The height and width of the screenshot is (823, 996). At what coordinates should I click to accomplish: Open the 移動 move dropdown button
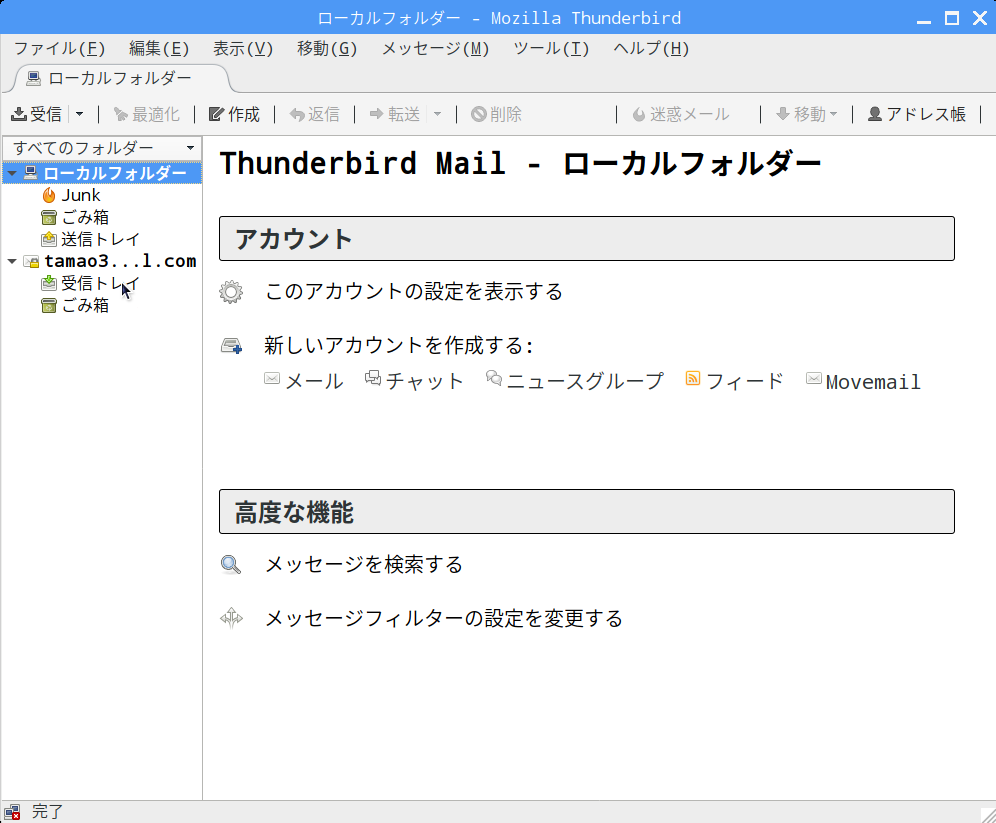(x=807, y=114)
